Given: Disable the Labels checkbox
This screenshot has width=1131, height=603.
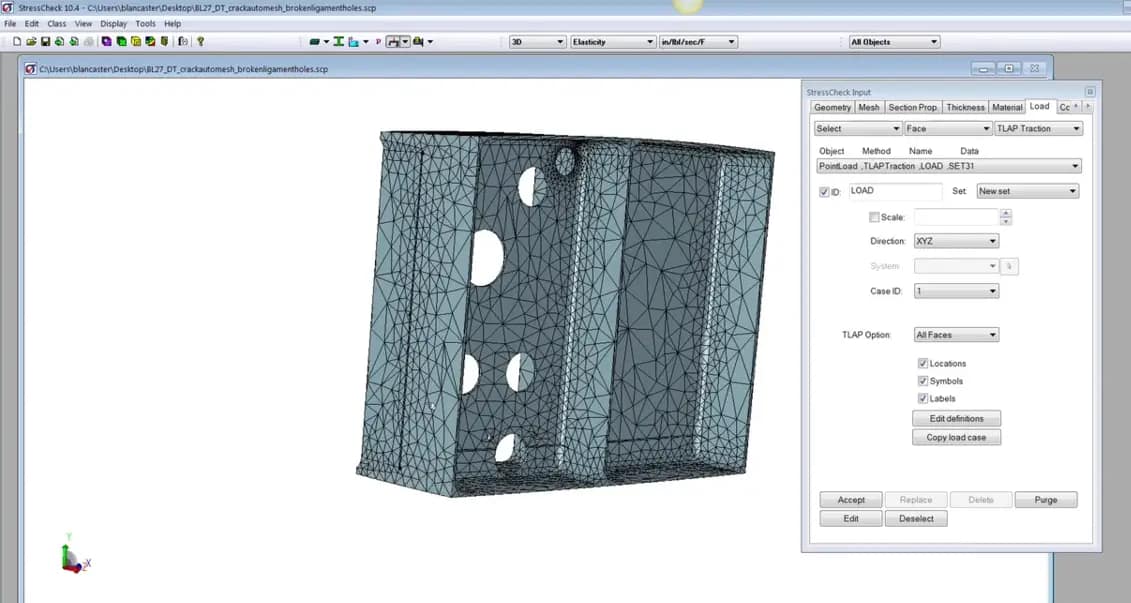Looking at the screenshot, I should [x=923, y=399].
